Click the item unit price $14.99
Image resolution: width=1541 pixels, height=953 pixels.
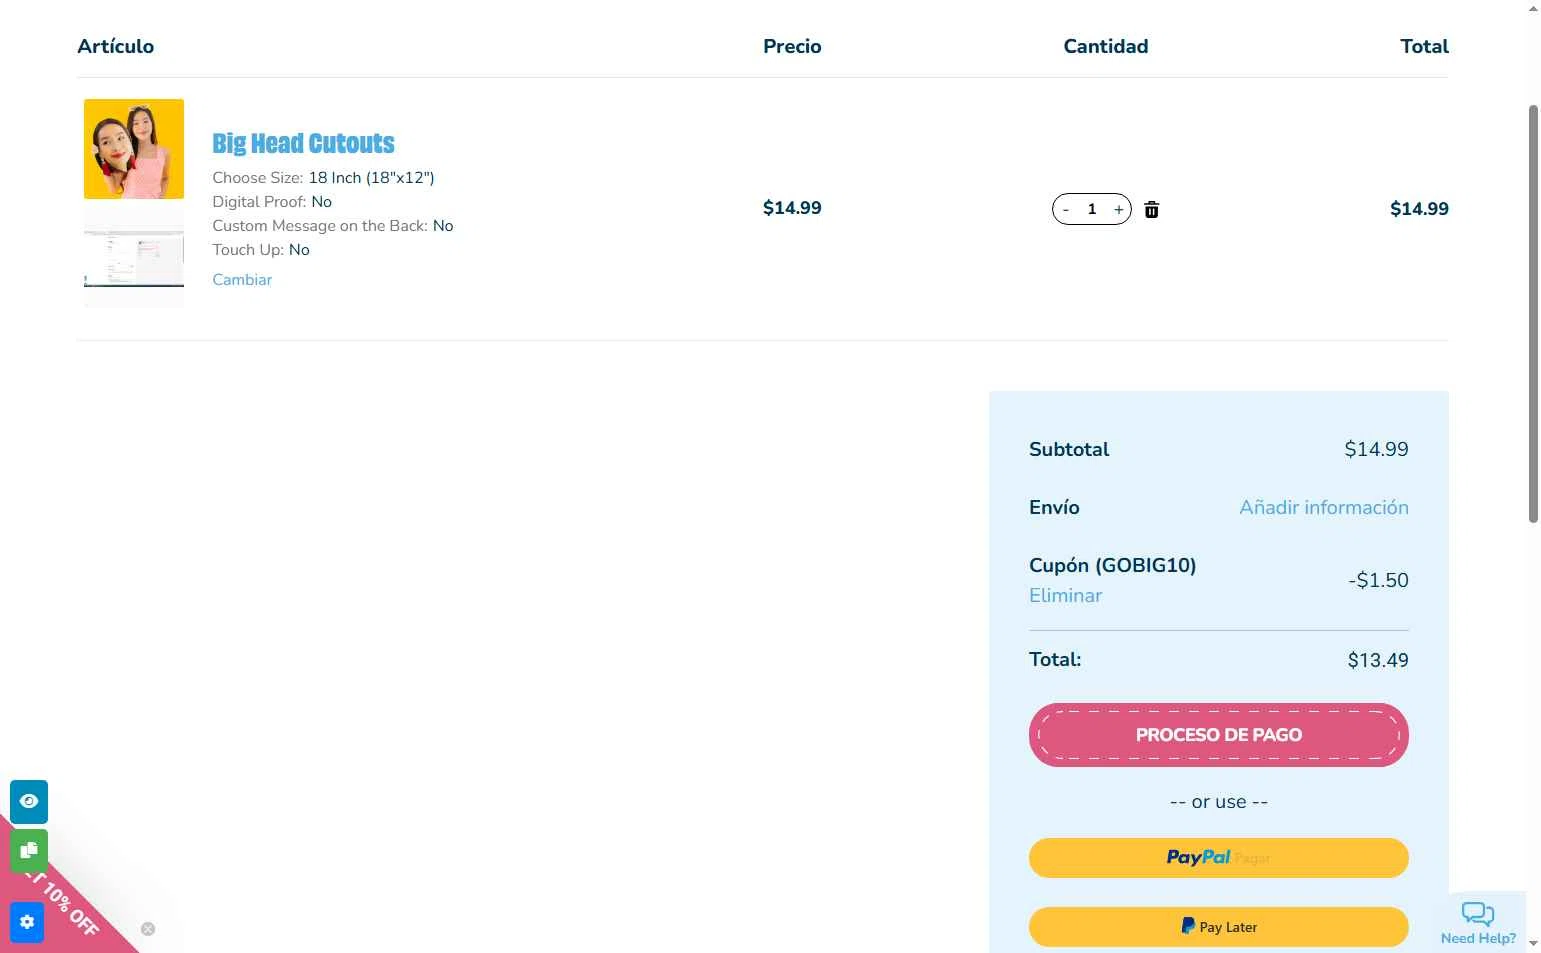(792, 208)
